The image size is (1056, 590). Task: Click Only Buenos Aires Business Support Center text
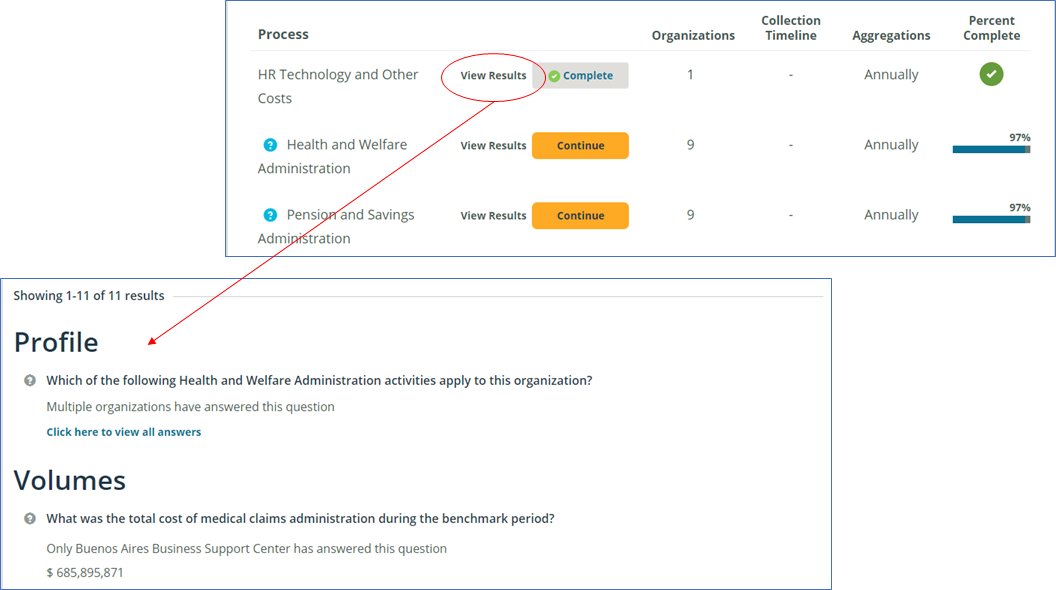pos(246,549)
